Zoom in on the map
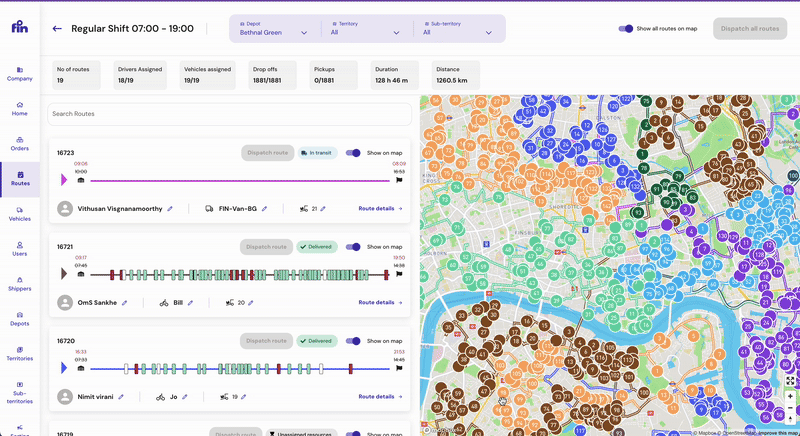Image resolution: width=800 pixels, height=436 pixels. point(790,396)
